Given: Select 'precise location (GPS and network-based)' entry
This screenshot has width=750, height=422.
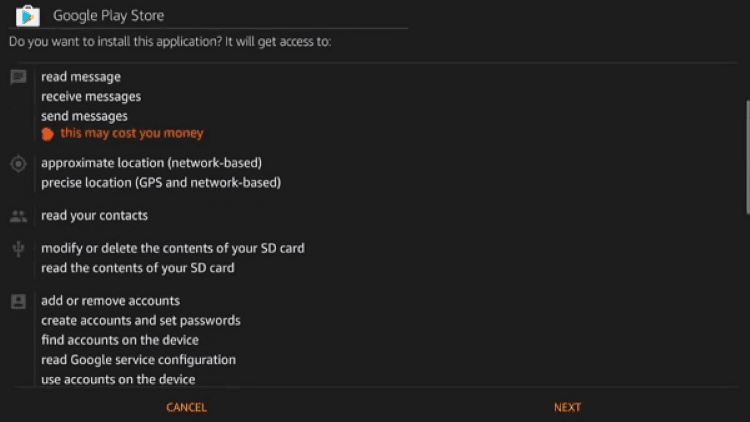Looking at the screenshot, I should coord(161,183).
